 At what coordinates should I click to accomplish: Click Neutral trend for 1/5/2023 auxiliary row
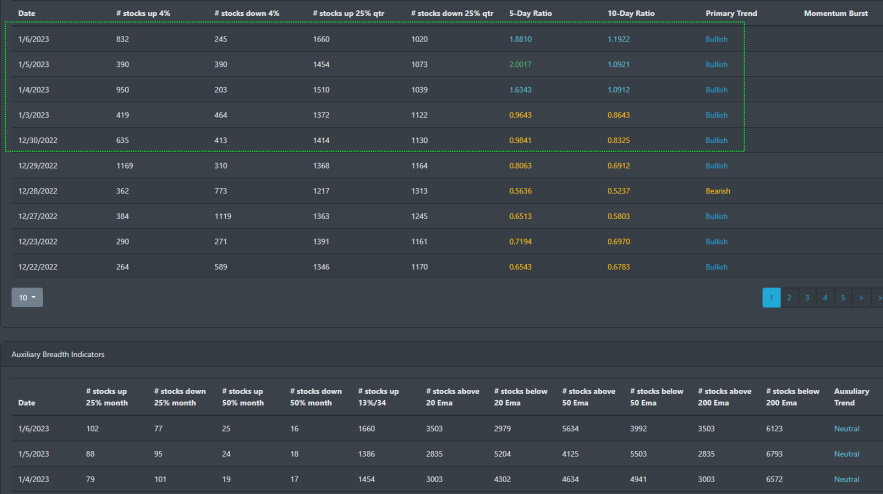(846, 454)
